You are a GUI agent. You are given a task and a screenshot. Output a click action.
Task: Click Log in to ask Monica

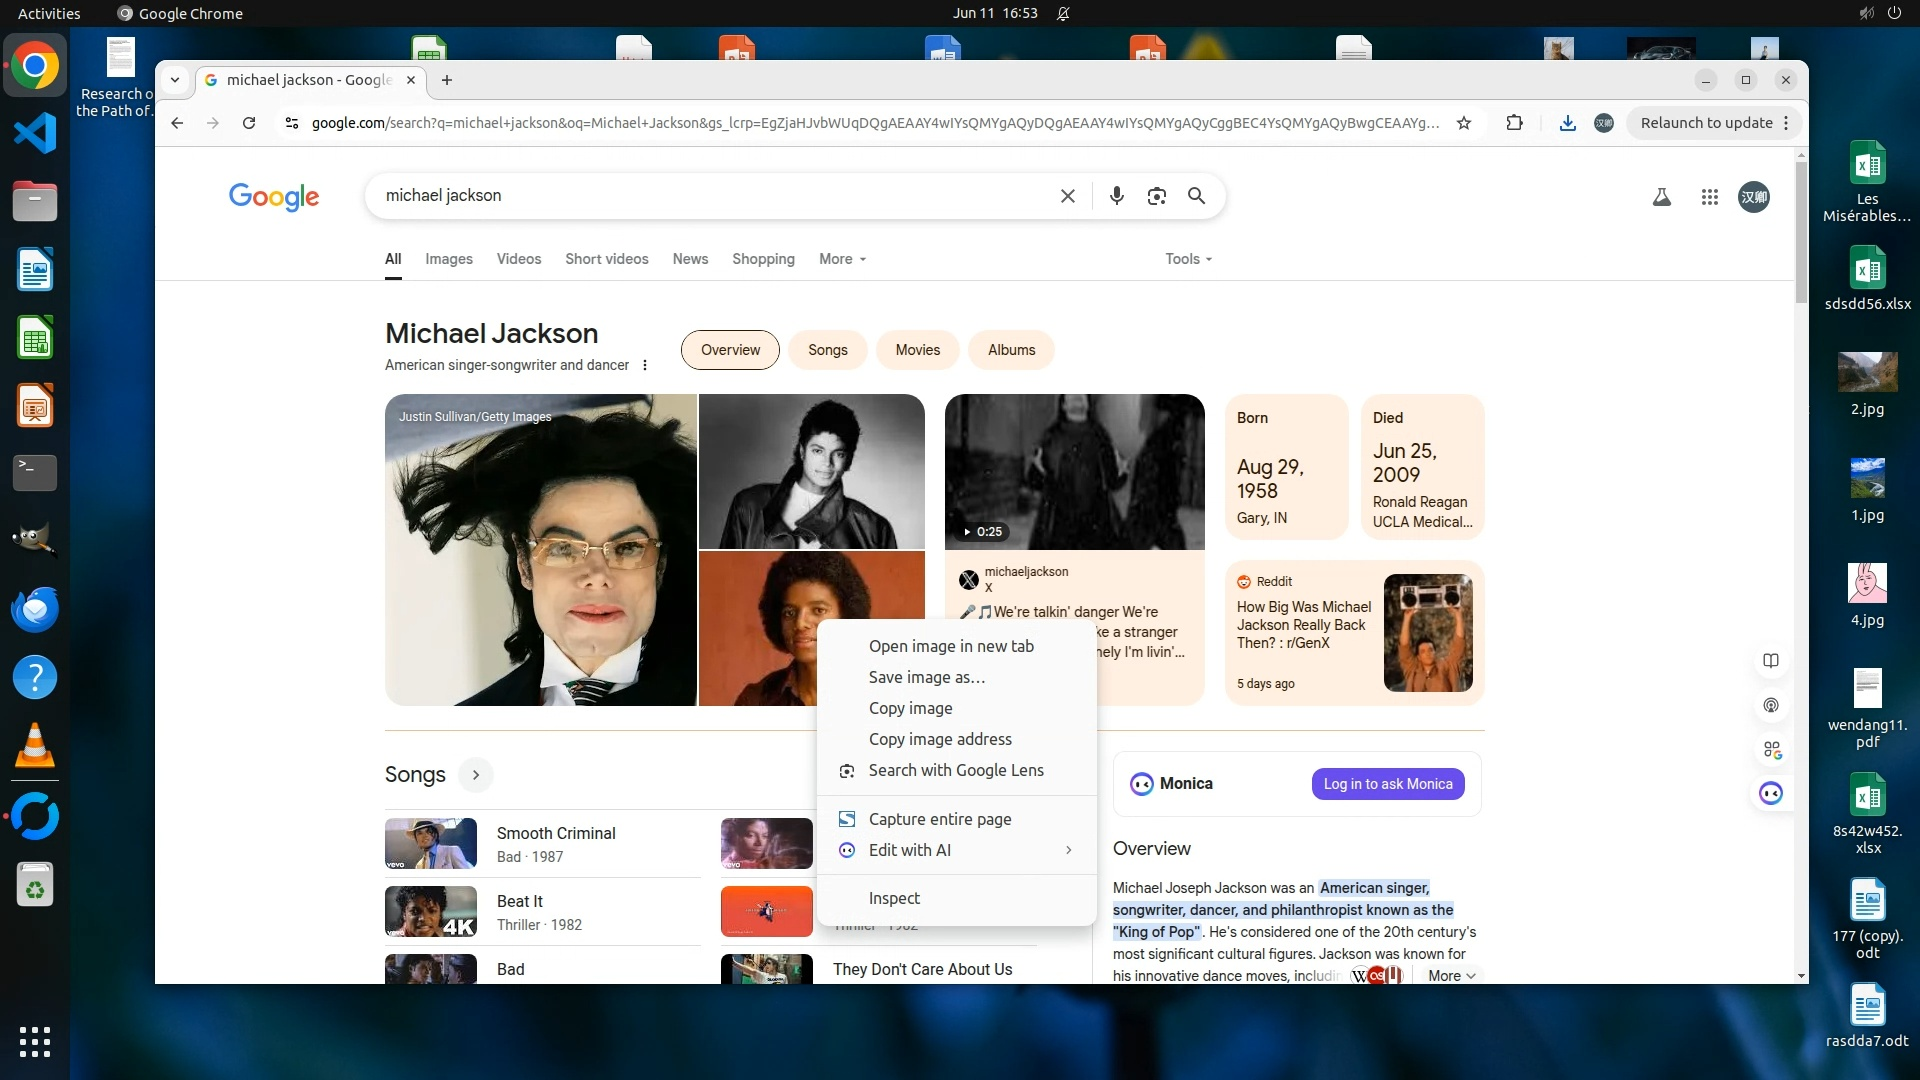click(1387, 784)
